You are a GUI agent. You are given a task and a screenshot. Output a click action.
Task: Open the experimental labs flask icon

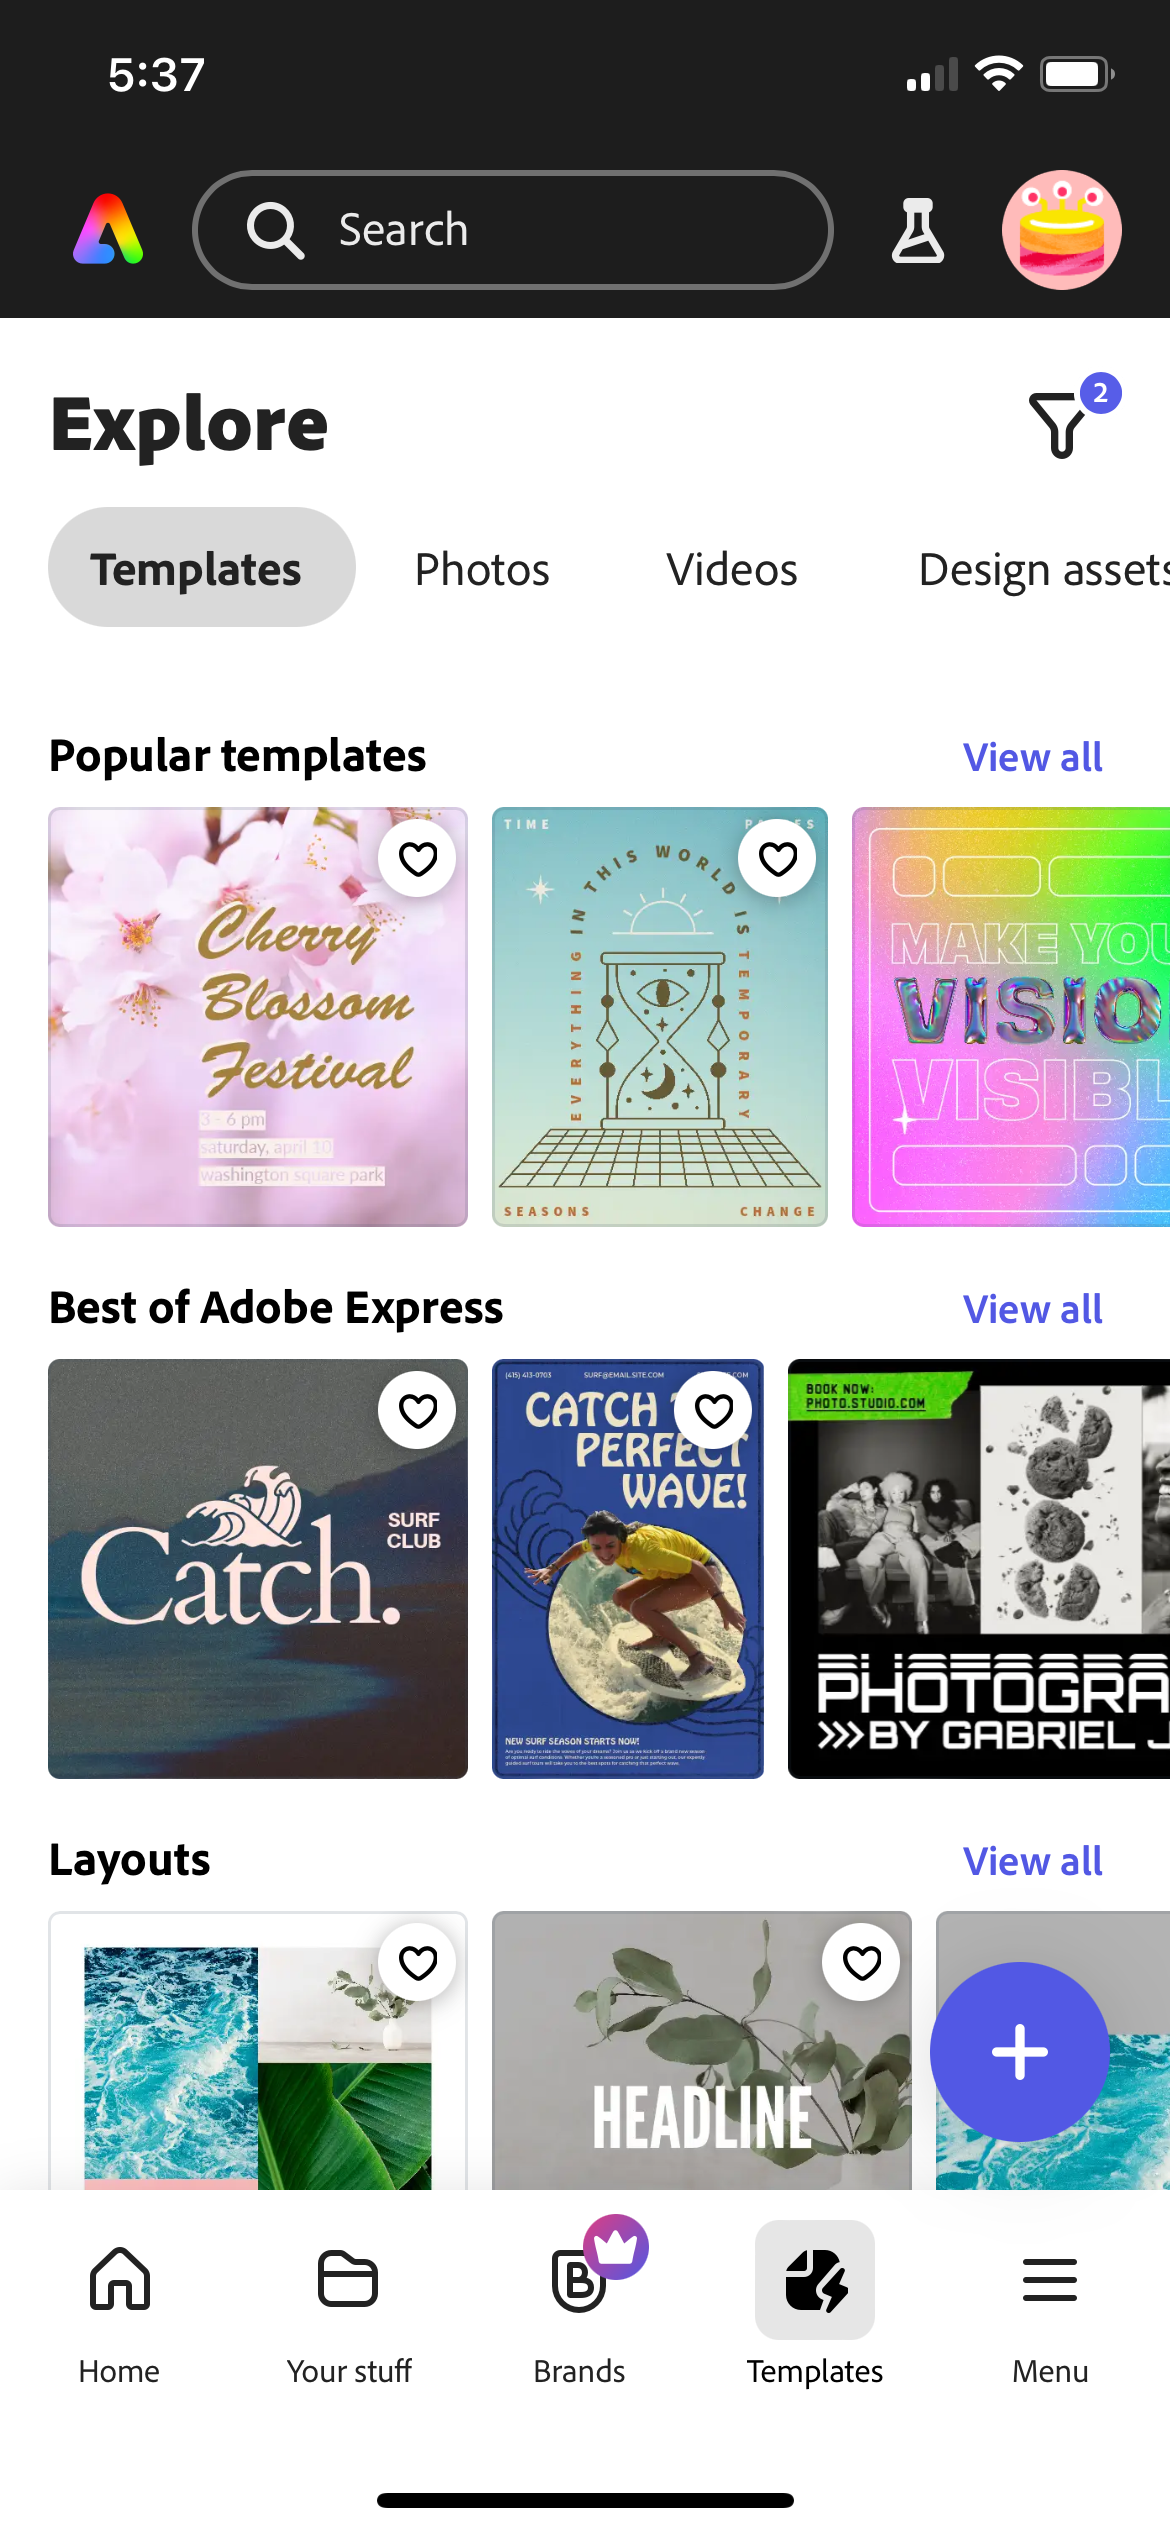click(917, 229)
